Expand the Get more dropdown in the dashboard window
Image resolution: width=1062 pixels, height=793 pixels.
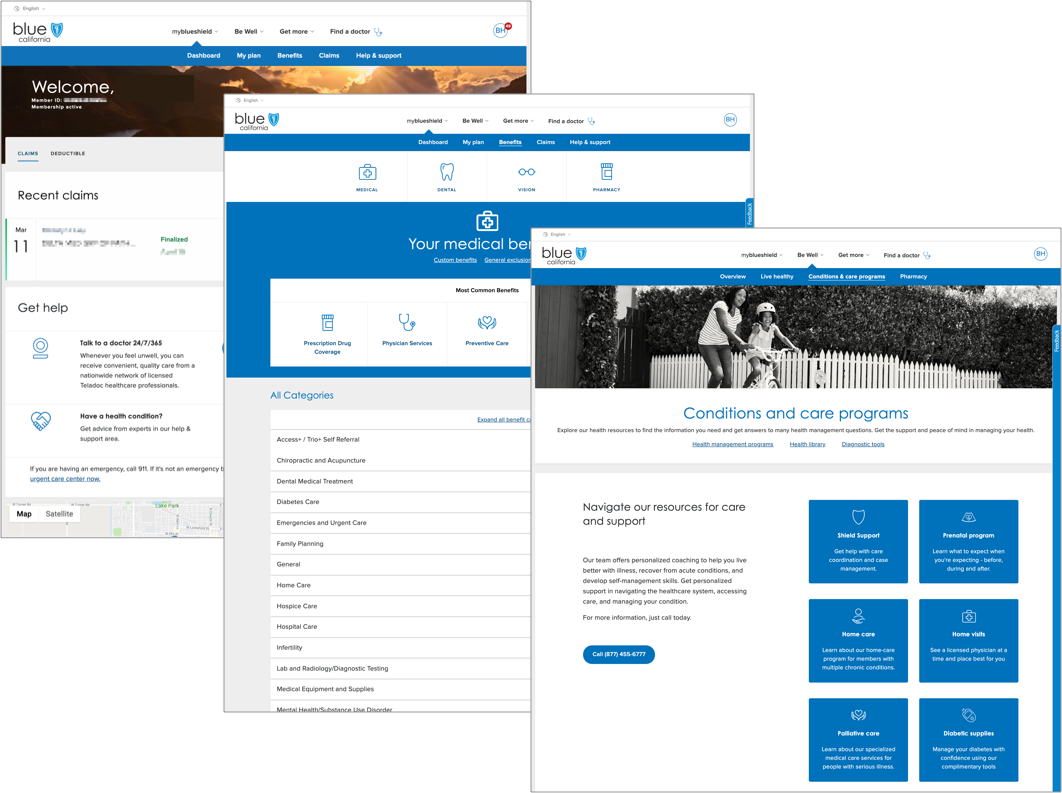pos(297,32)
